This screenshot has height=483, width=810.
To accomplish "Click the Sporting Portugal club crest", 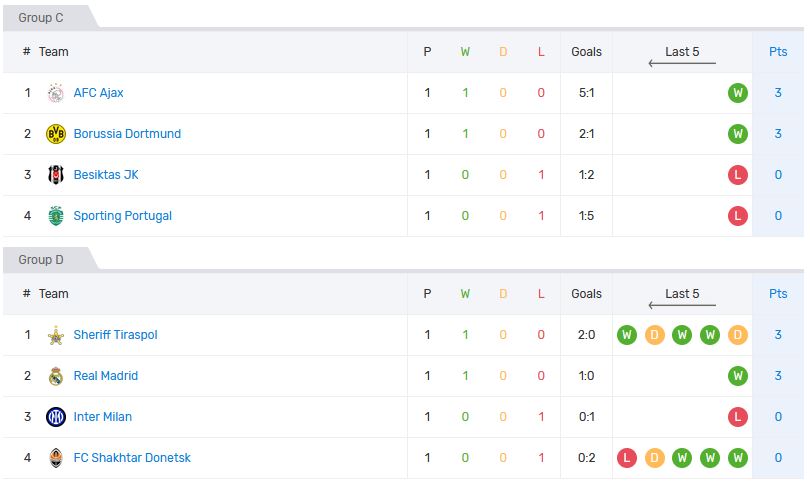I will pyautogui.click(x=56, y=216).
